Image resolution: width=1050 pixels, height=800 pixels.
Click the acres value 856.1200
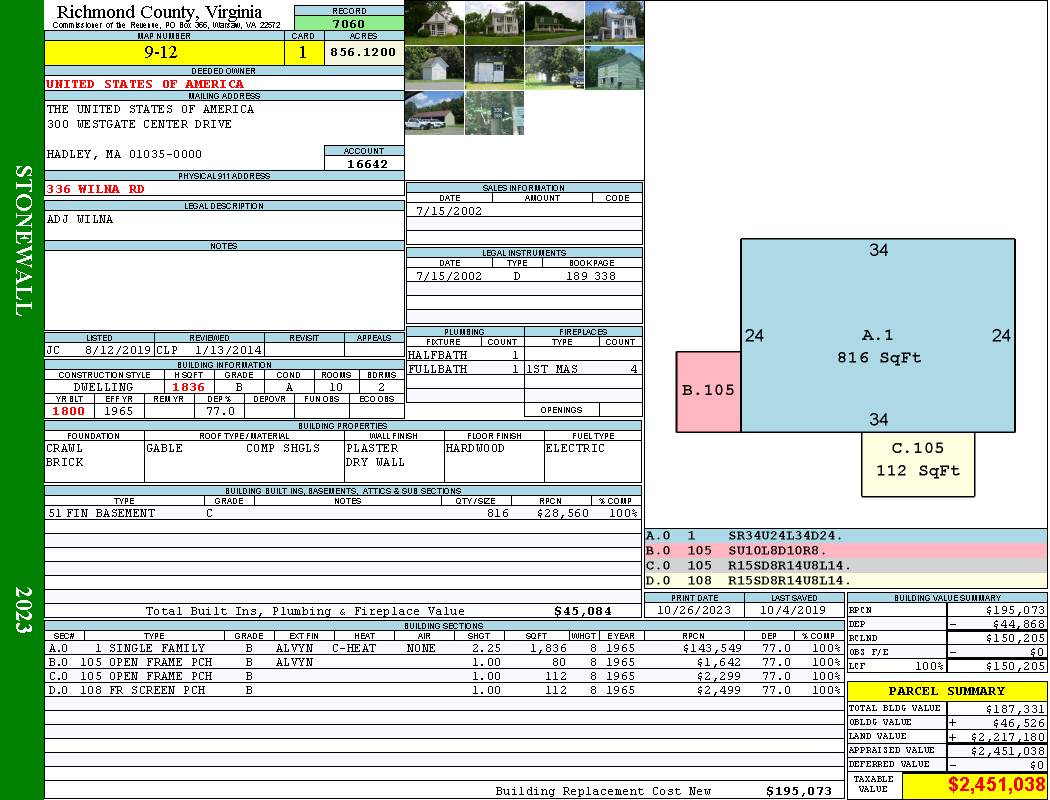(363, 52)
